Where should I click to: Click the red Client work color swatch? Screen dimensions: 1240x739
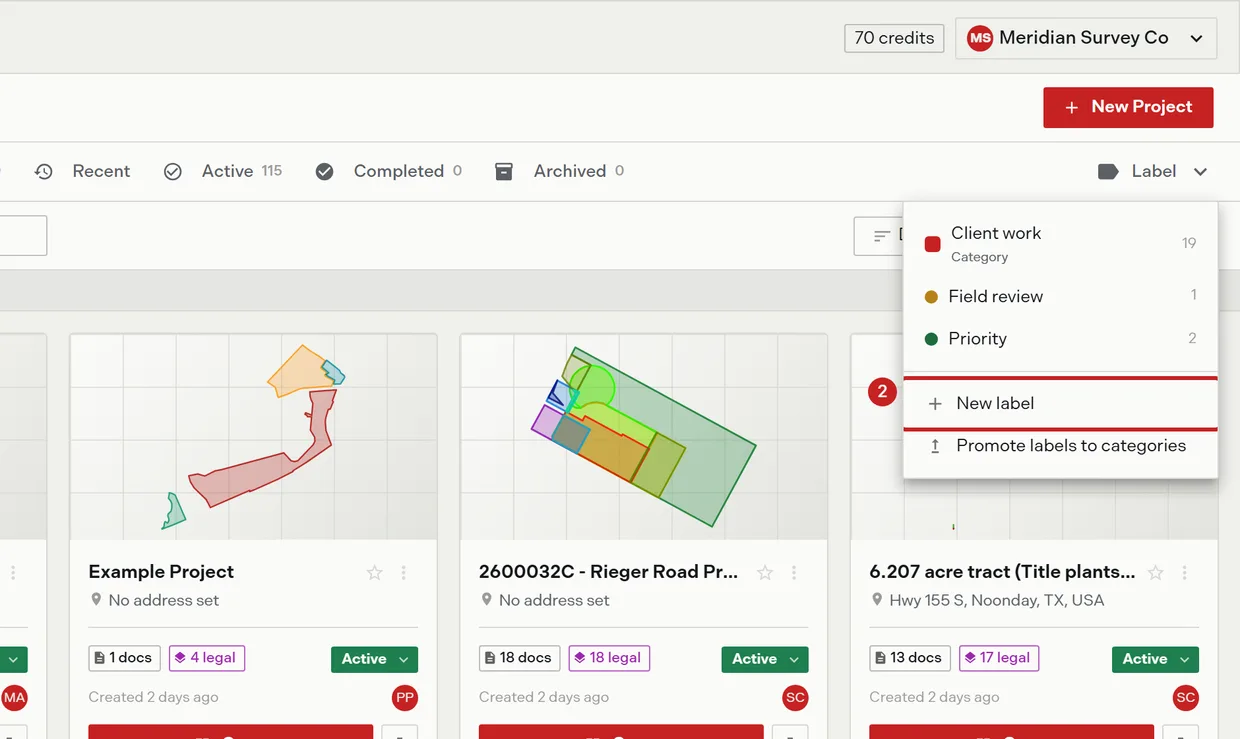coord(933,244)
